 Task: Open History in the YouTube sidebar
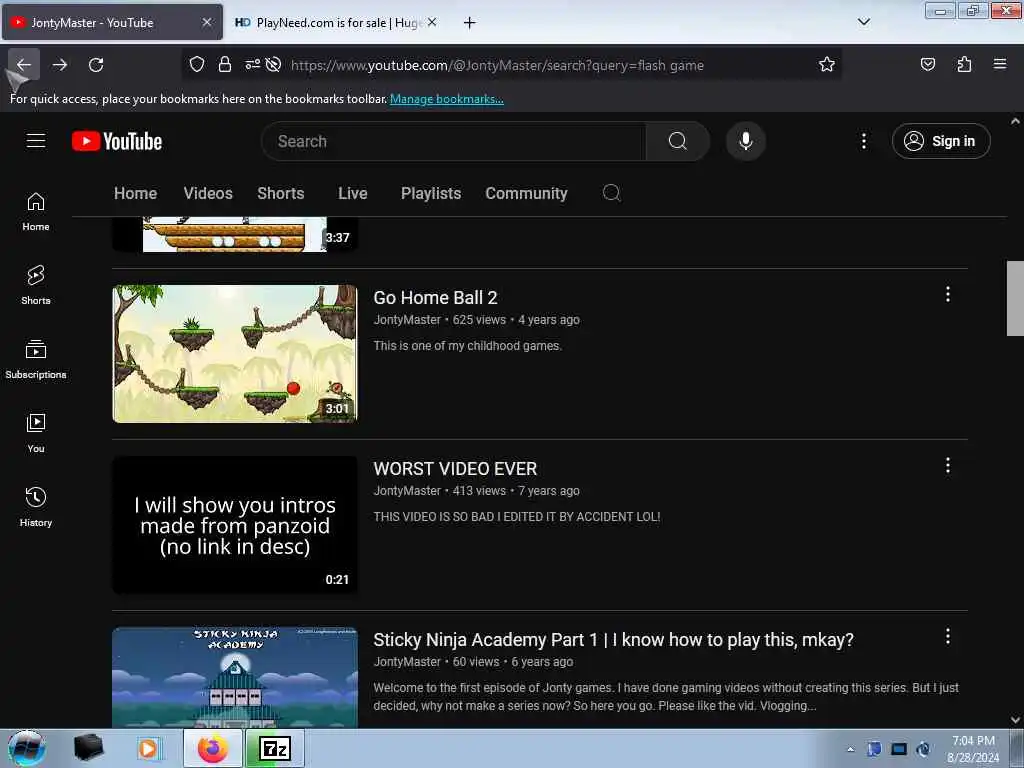tap(36, 507)
